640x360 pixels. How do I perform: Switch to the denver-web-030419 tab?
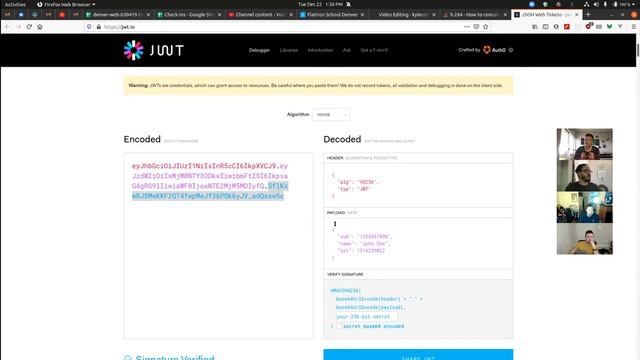[x=118, y=14]
